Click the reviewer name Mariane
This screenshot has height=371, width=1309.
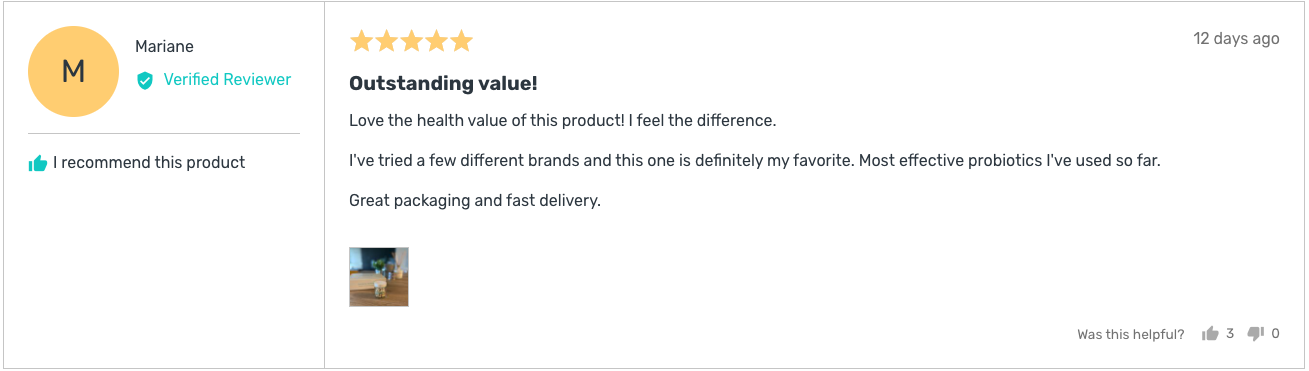click(x=164, y=47)
